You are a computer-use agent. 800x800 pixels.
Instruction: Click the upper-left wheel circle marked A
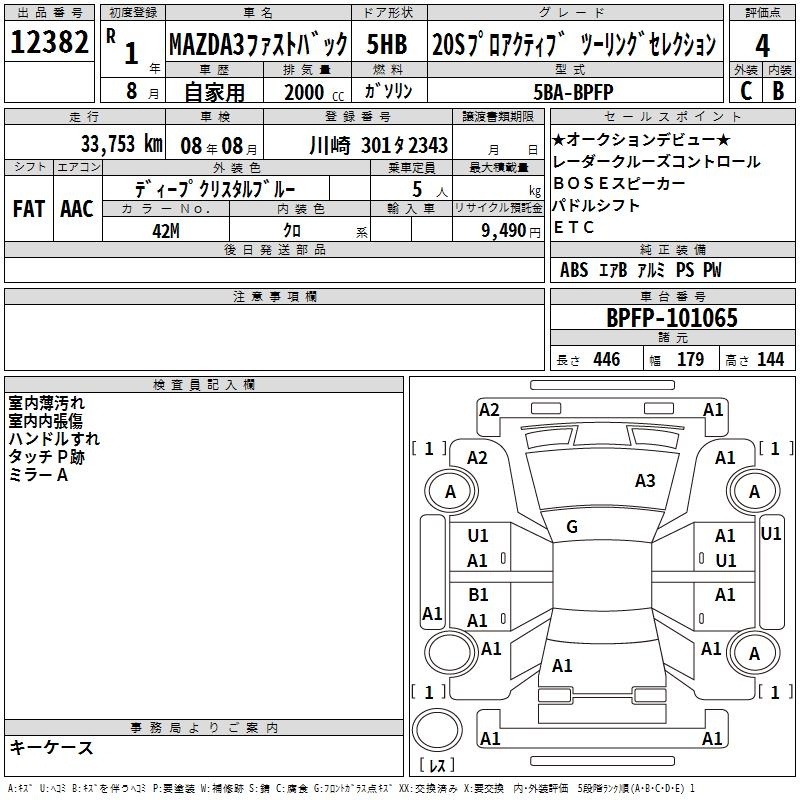[x=450, y=491]
